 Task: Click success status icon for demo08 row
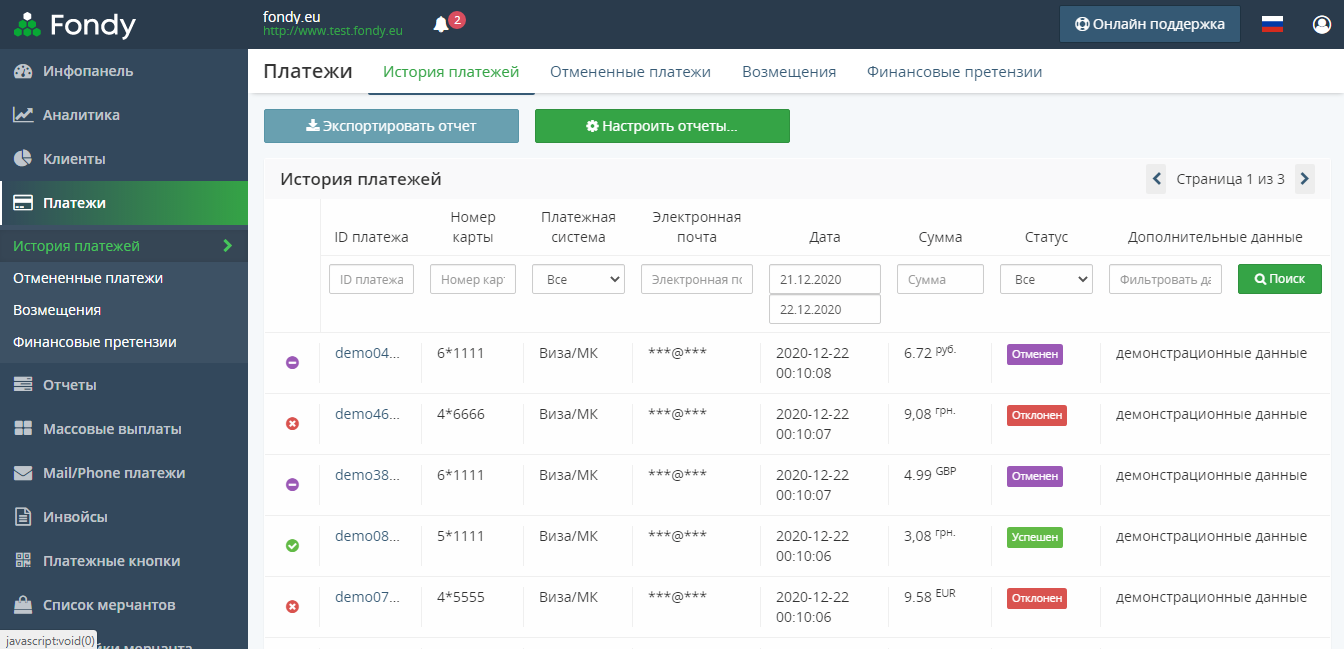click(x=292, y=546)
